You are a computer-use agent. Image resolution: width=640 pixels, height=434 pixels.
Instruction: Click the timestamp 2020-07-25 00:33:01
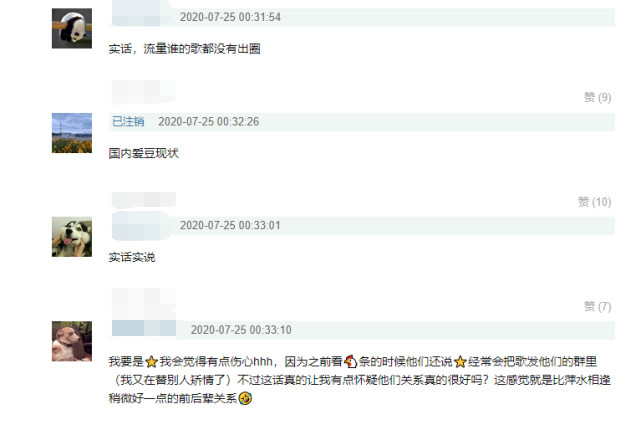coord(230,225)
